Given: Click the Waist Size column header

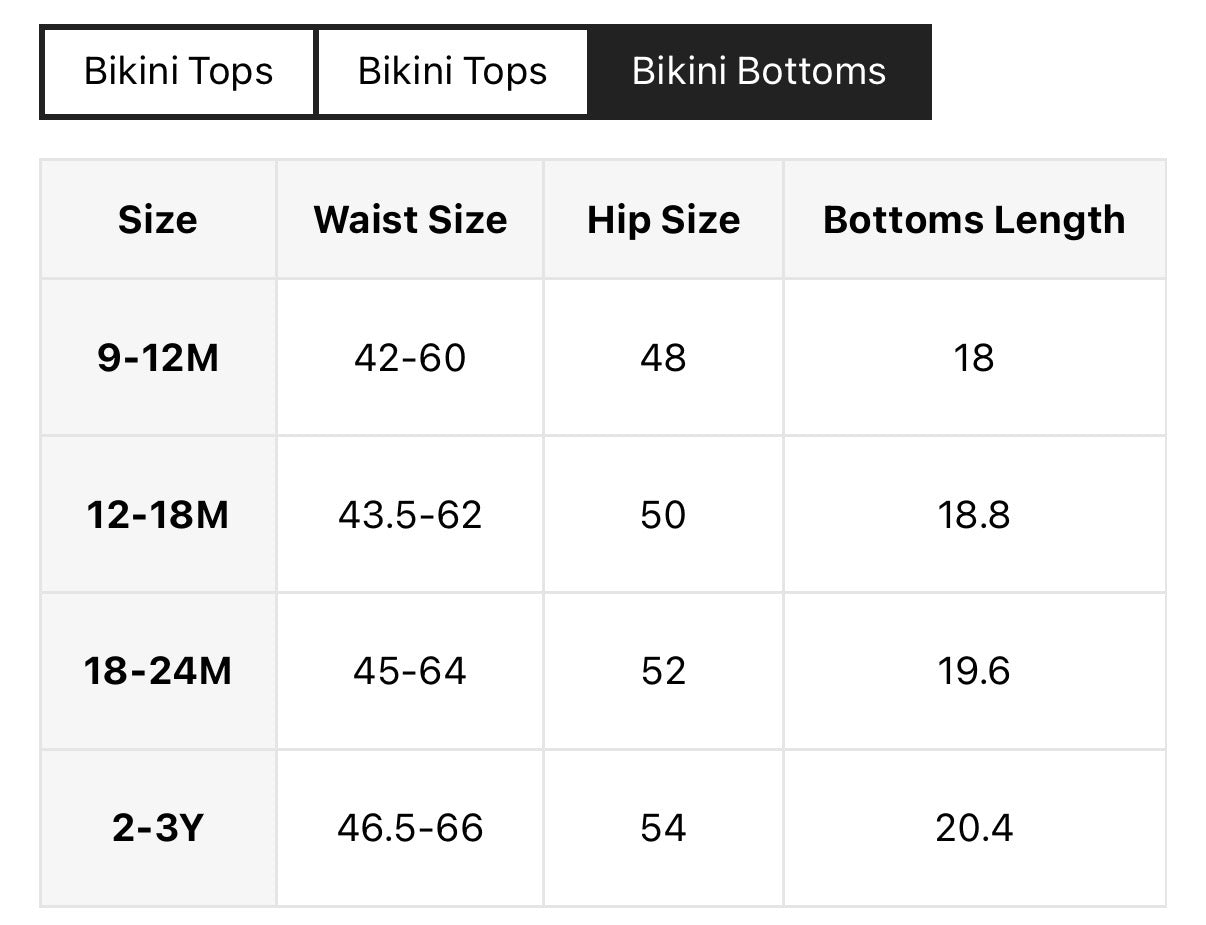Looking at the screenshot, I should (x=410, y=220).
